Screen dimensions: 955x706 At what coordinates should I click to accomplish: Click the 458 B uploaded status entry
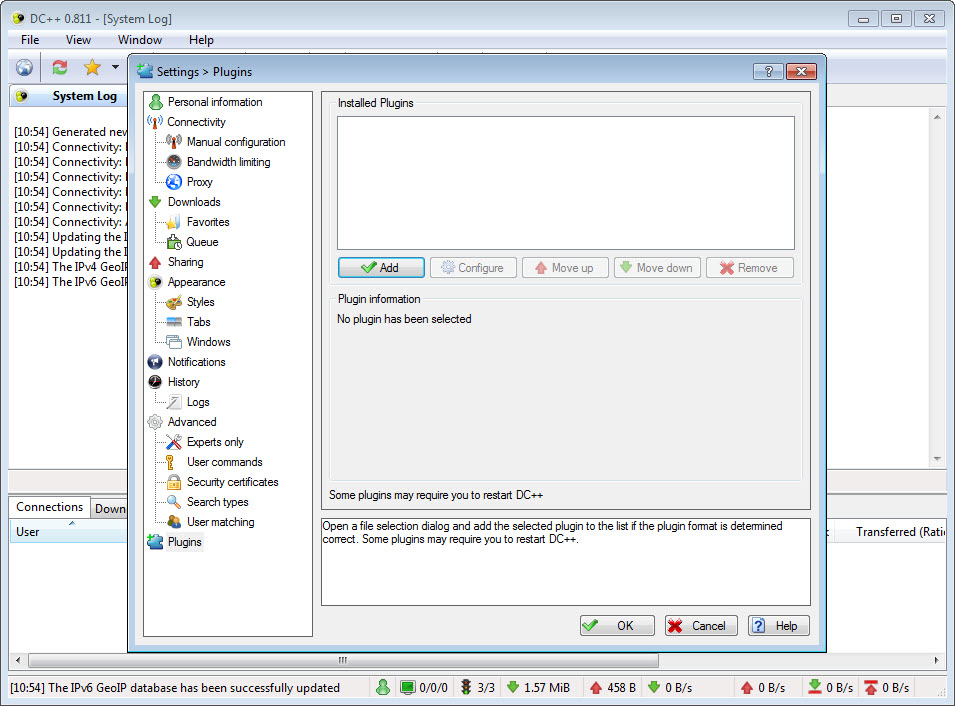(x=613, y=687)
